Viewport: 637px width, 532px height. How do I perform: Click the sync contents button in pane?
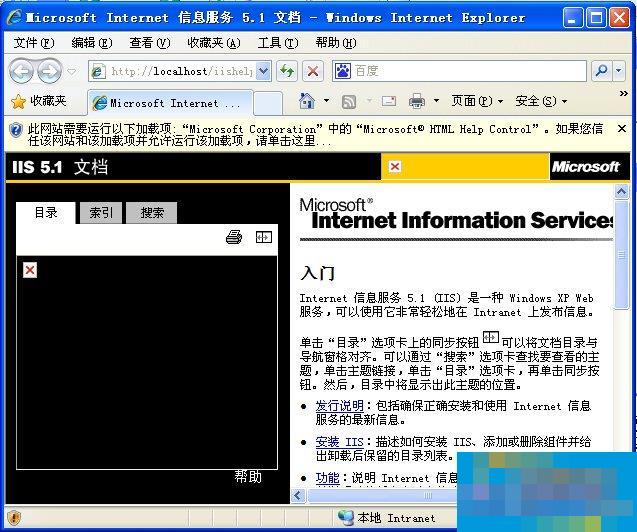264,237
